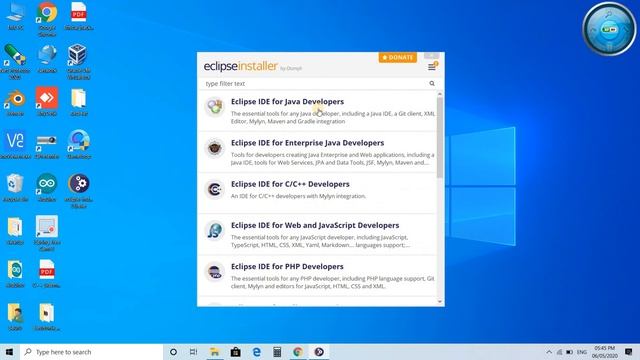Open the Action Center notifications icon
Screen dimensions: 640x360
[629, 352]
